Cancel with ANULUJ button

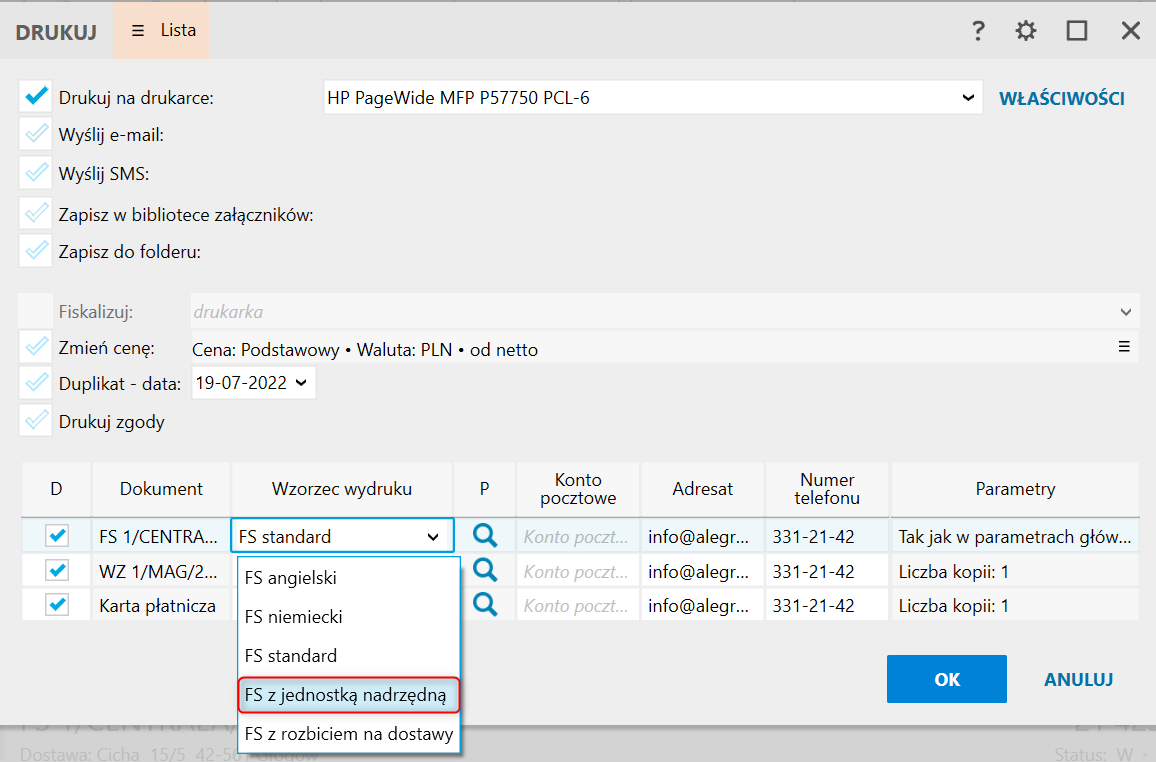[1079, 679]
